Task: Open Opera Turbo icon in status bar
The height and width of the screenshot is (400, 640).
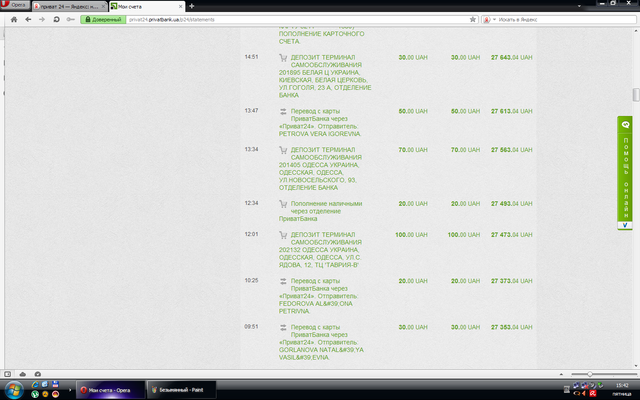Action: click(38, 374)
